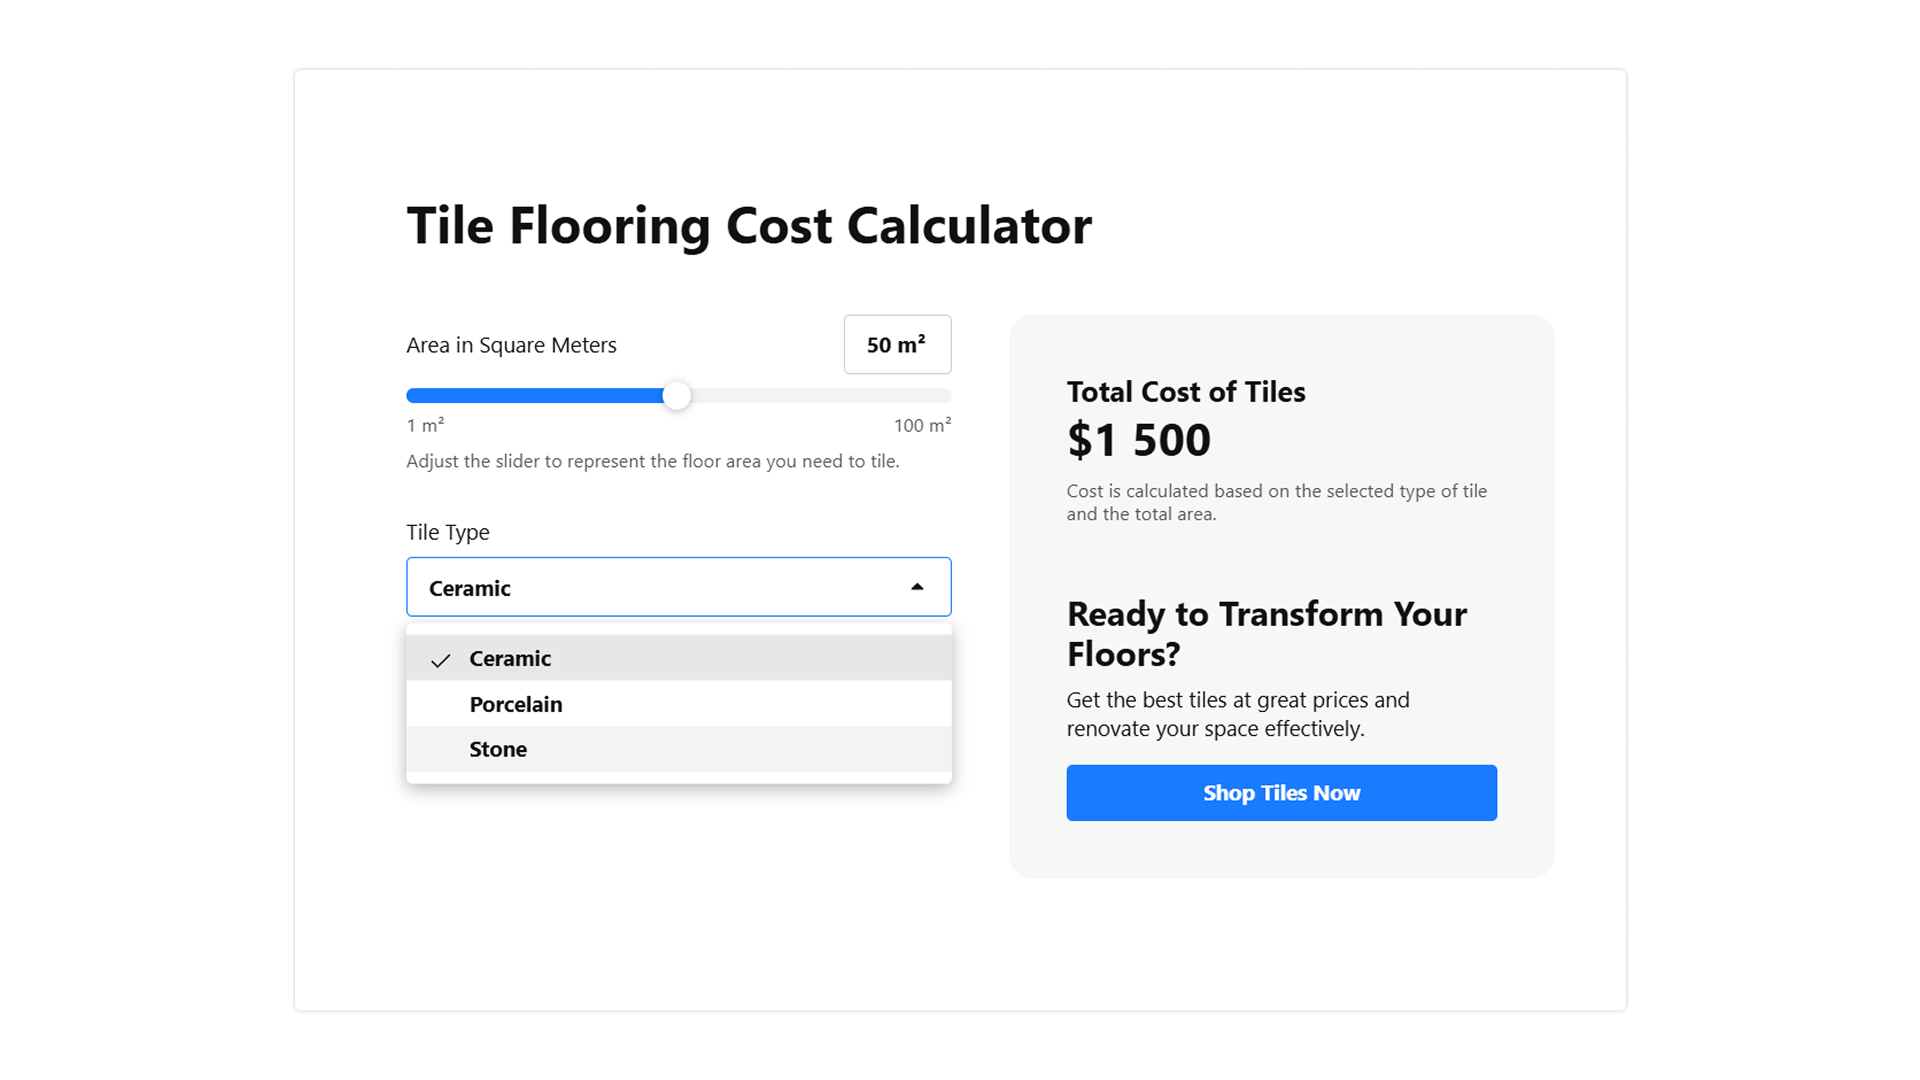The width and height of the screenshot is (1920, 1080).
Task: Click the Total Cost of Tiles heading
Action: (1186, 392)
